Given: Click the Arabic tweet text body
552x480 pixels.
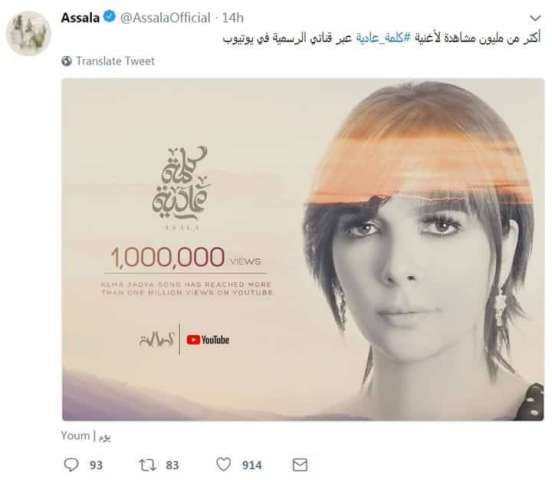Looking at the screenshot, I should coord(382,38).
